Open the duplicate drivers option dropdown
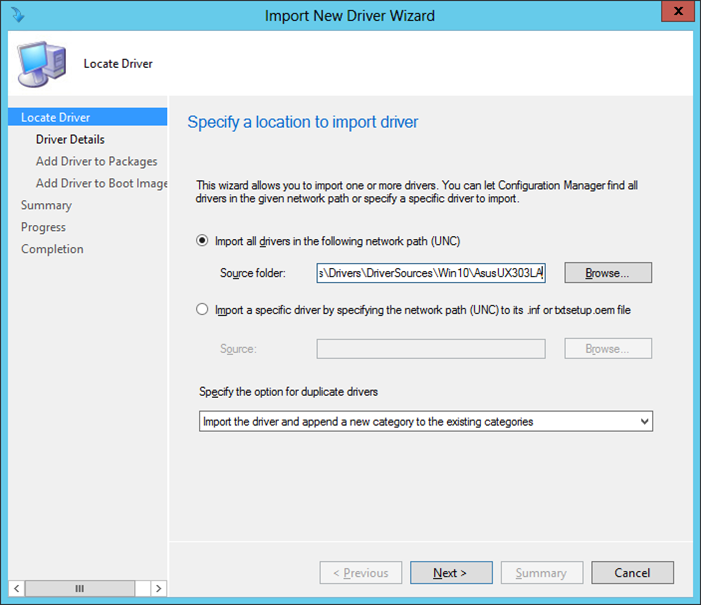701x605 pixels. 426,421
